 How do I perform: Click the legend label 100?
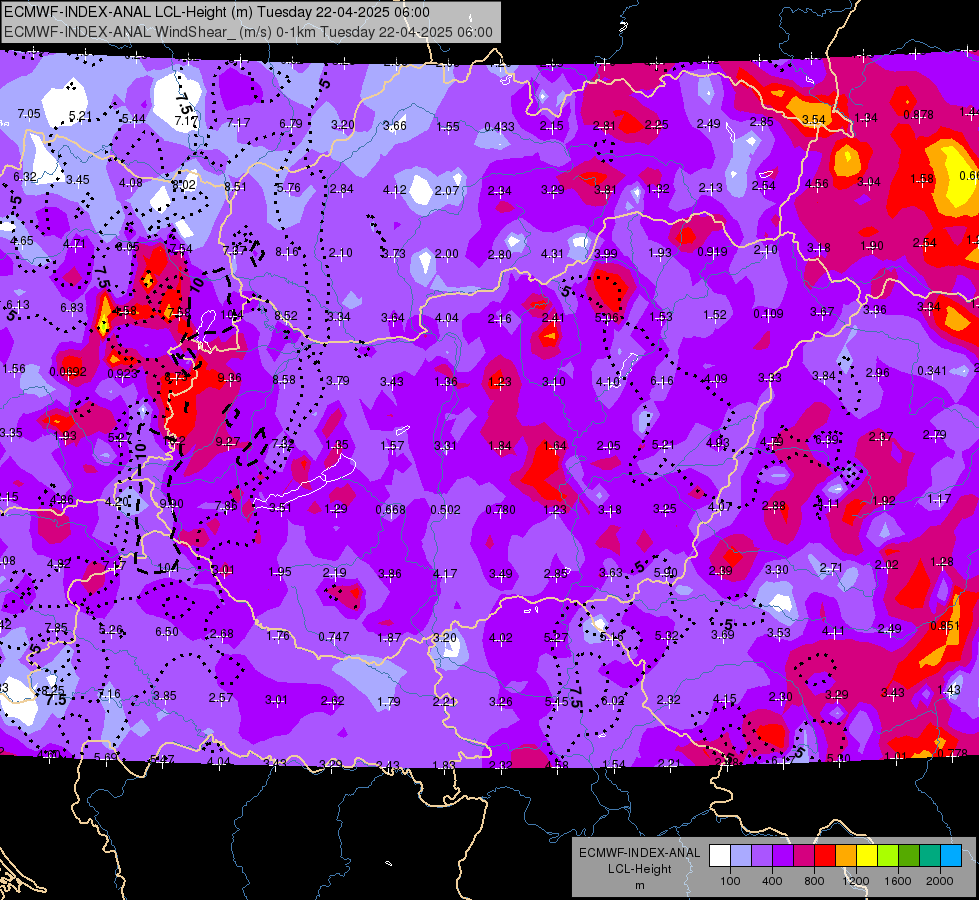[x=730, y=881]
